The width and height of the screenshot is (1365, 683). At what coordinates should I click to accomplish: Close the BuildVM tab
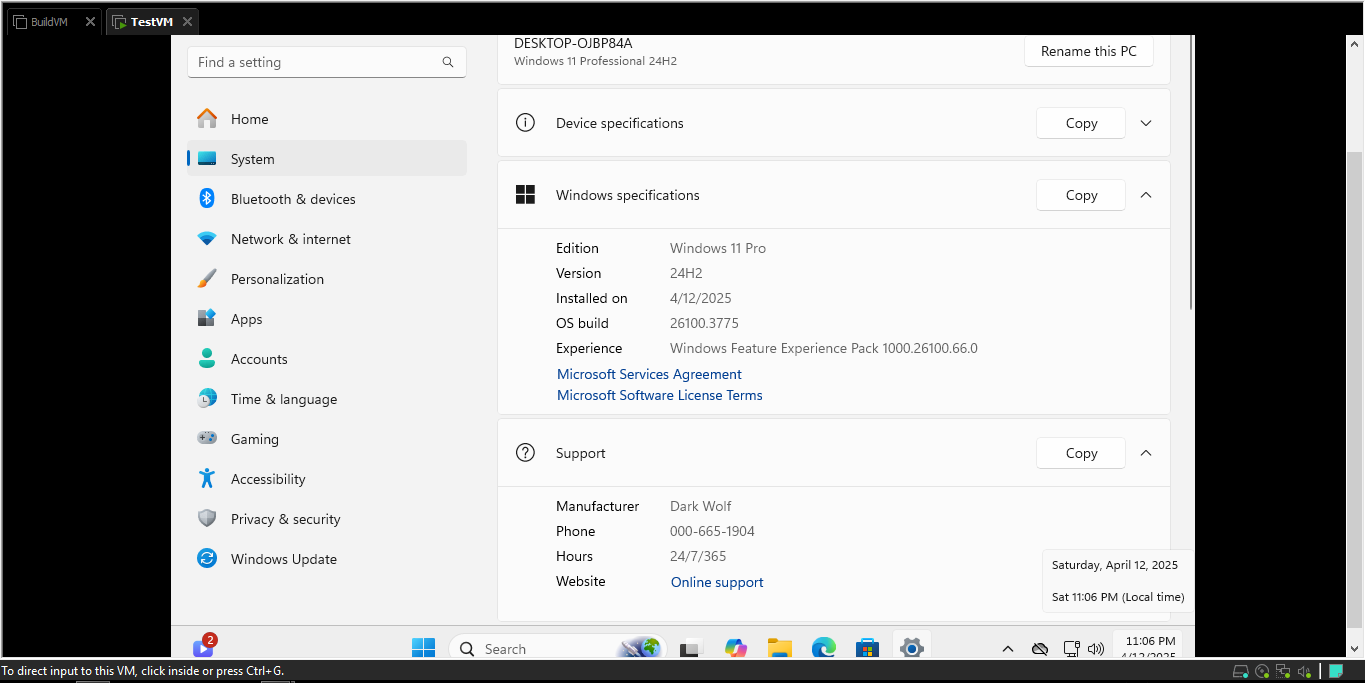90,22
